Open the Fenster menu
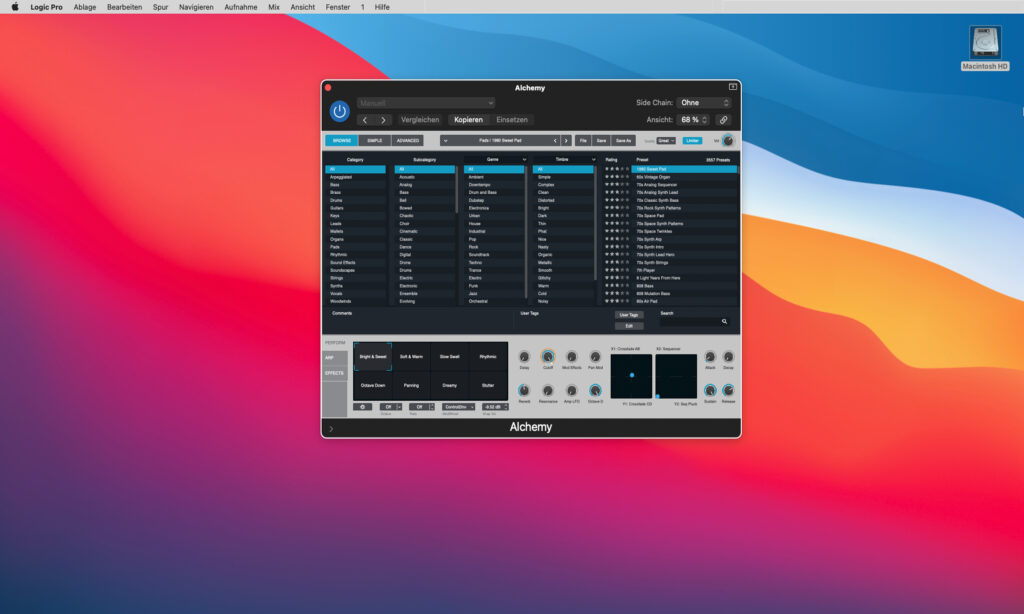The width and height of the screenshot is (1024, 614). click(x=338, y=7)
